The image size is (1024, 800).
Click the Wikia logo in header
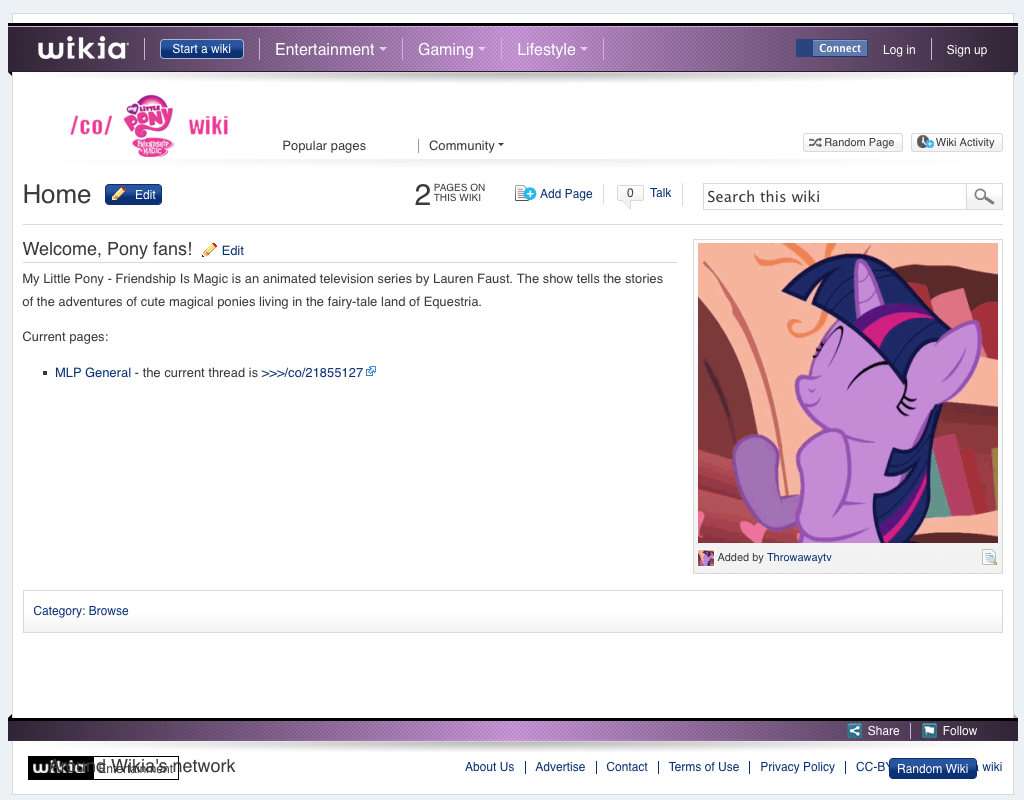tap(83, 49)
